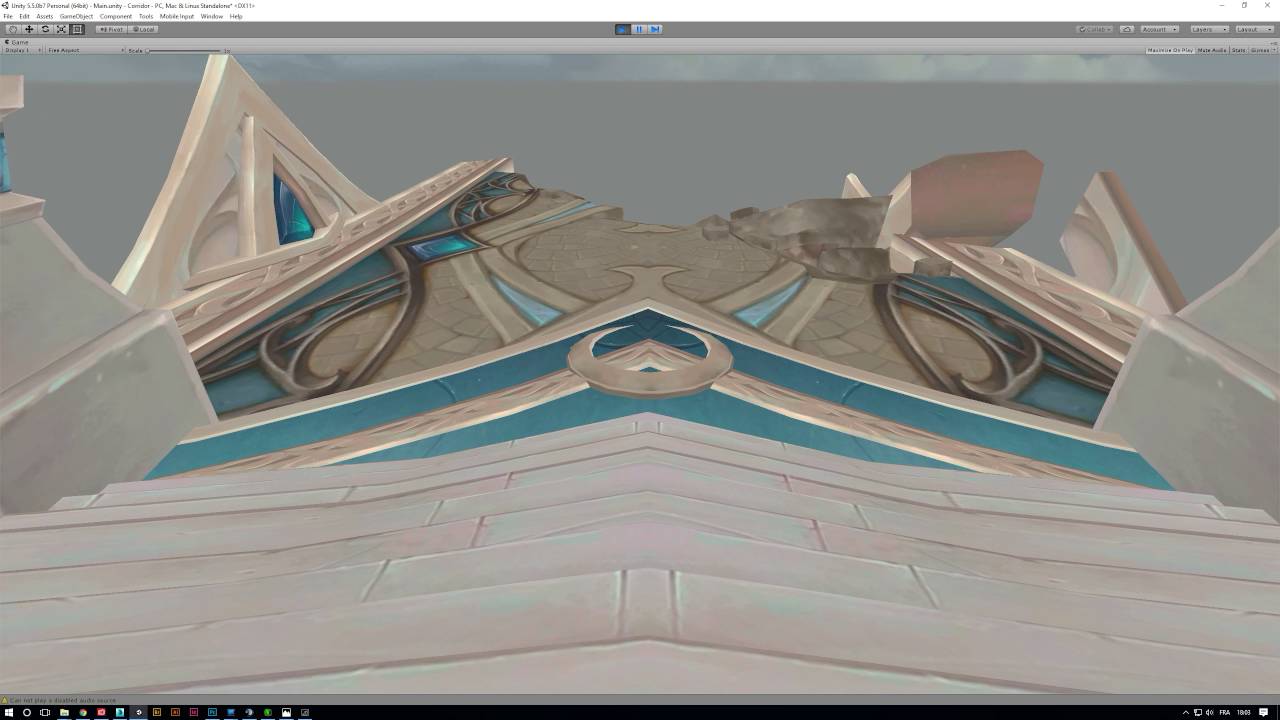
Task: Toggle Maximize On Play
Action: point(1170,50)
